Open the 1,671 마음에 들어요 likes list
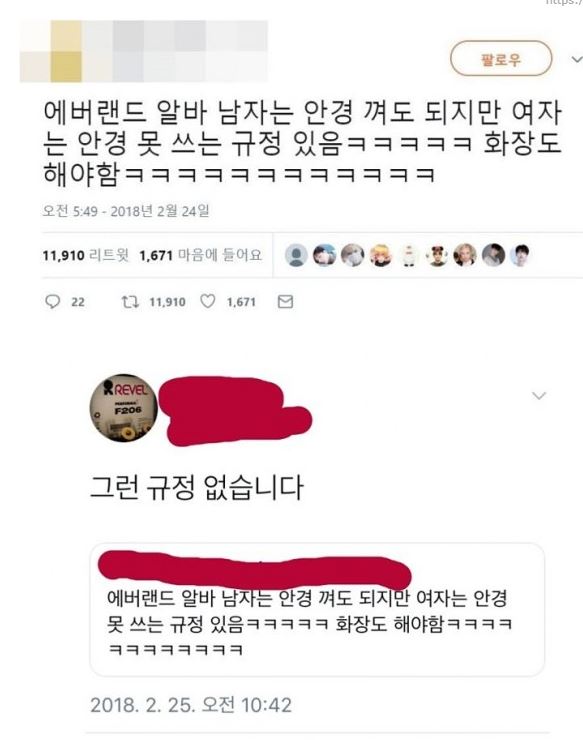The height and width of the screenshot is (740, 583). pyautogui.click(x=201, y=255)
